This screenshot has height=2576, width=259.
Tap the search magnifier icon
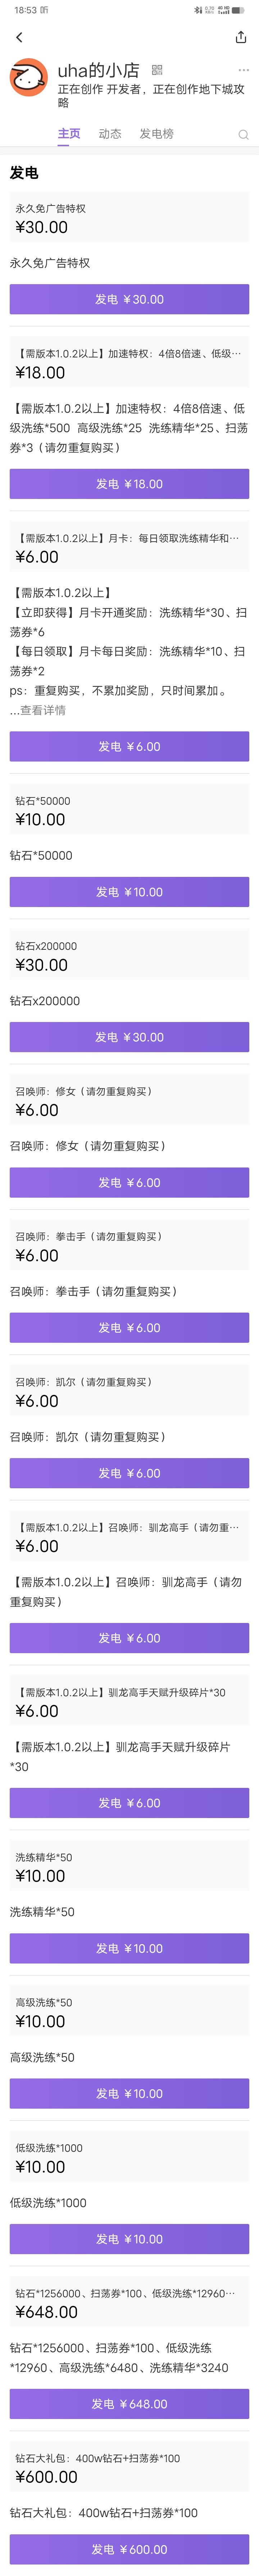pyautogui.click(x=242, y=134)
